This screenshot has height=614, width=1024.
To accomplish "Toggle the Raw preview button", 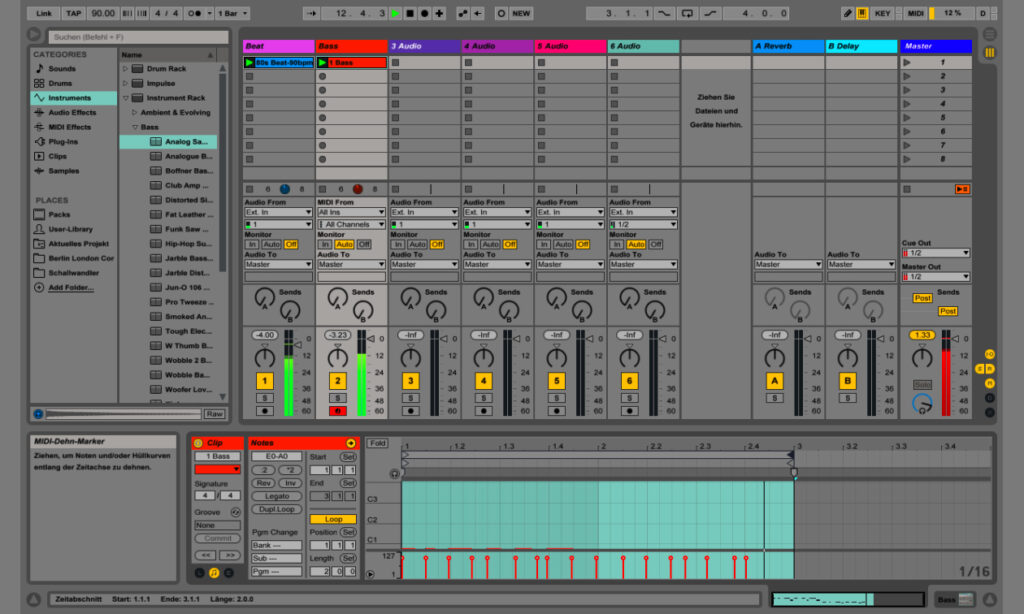I will pos(214,414).
